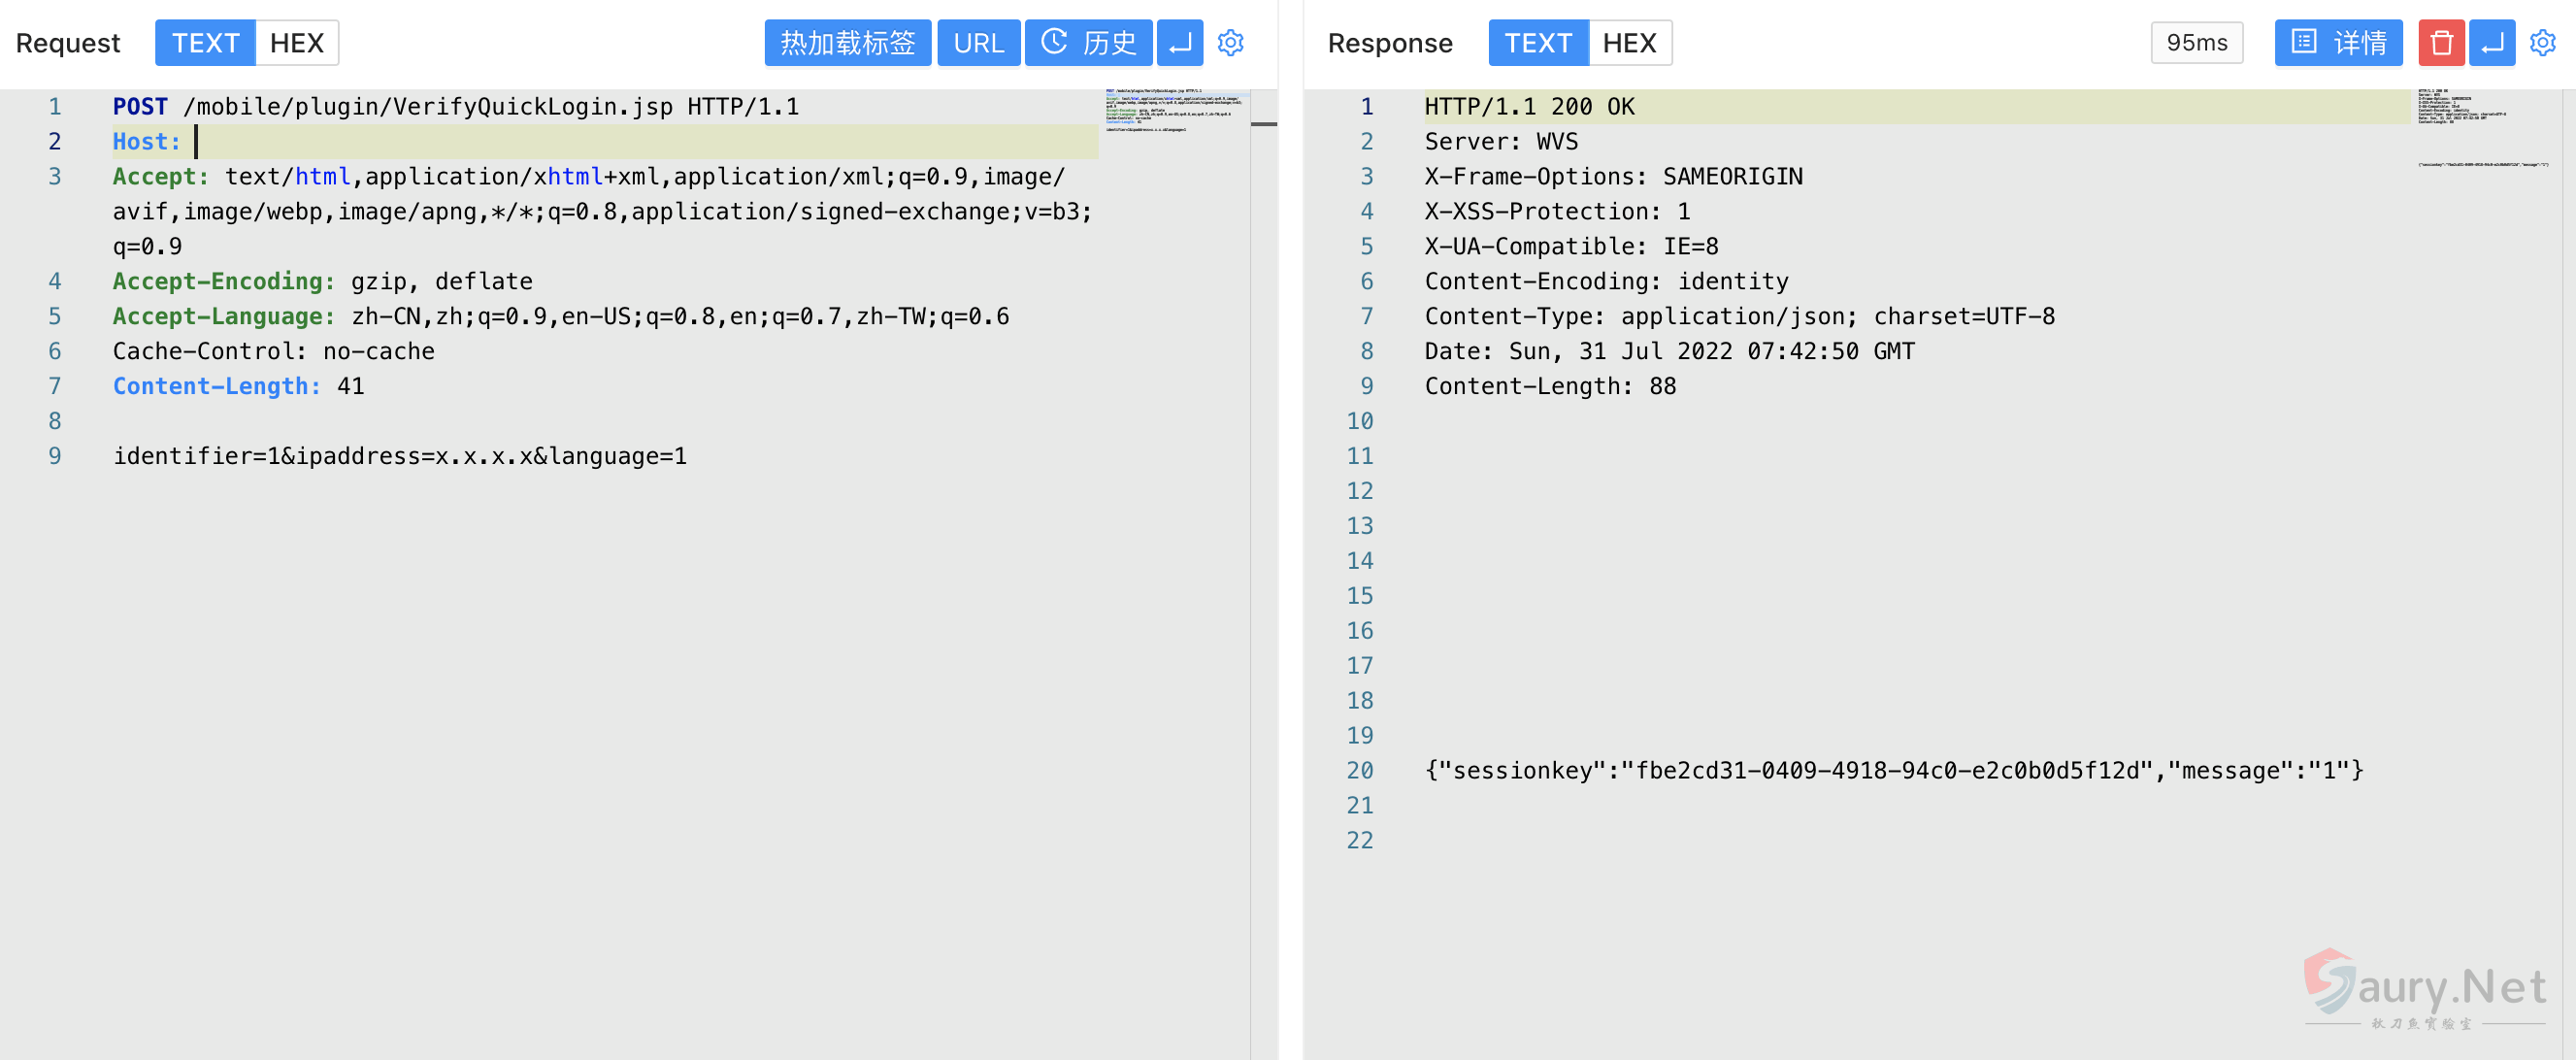The height and width of the screenshot is (1060, 2576).
Task: Click the 历史 history clock button
Action: click(x=1088, y=43)
